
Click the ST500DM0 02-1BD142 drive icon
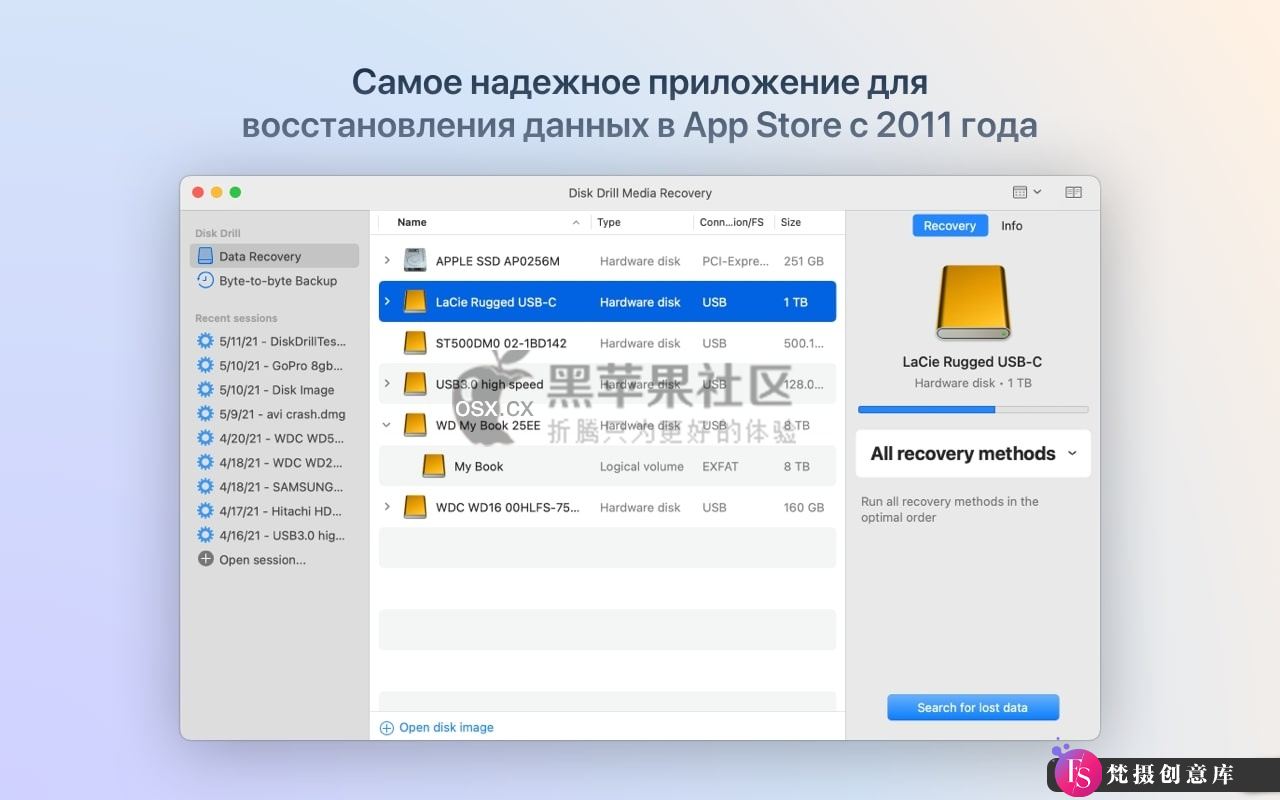415,343
